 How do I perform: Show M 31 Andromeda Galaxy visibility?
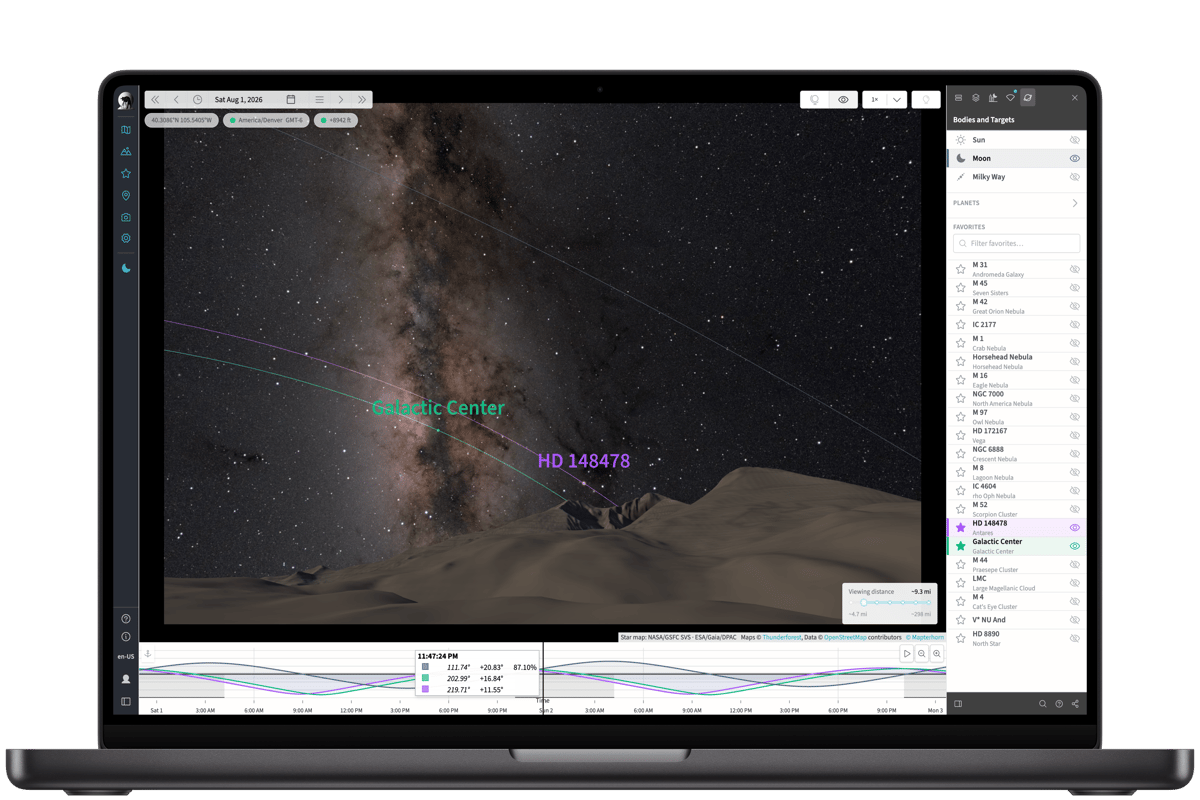click(1075, 269)
